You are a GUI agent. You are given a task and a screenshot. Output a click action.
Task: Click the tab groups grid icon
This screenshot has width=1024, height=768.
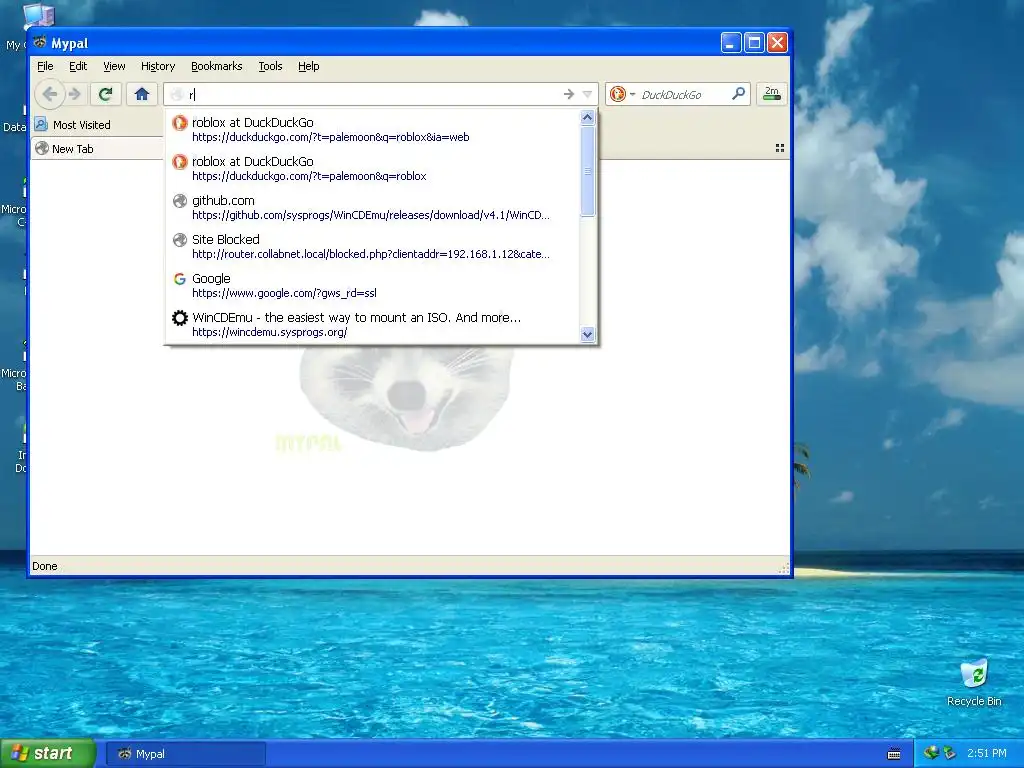coord(780,148)
